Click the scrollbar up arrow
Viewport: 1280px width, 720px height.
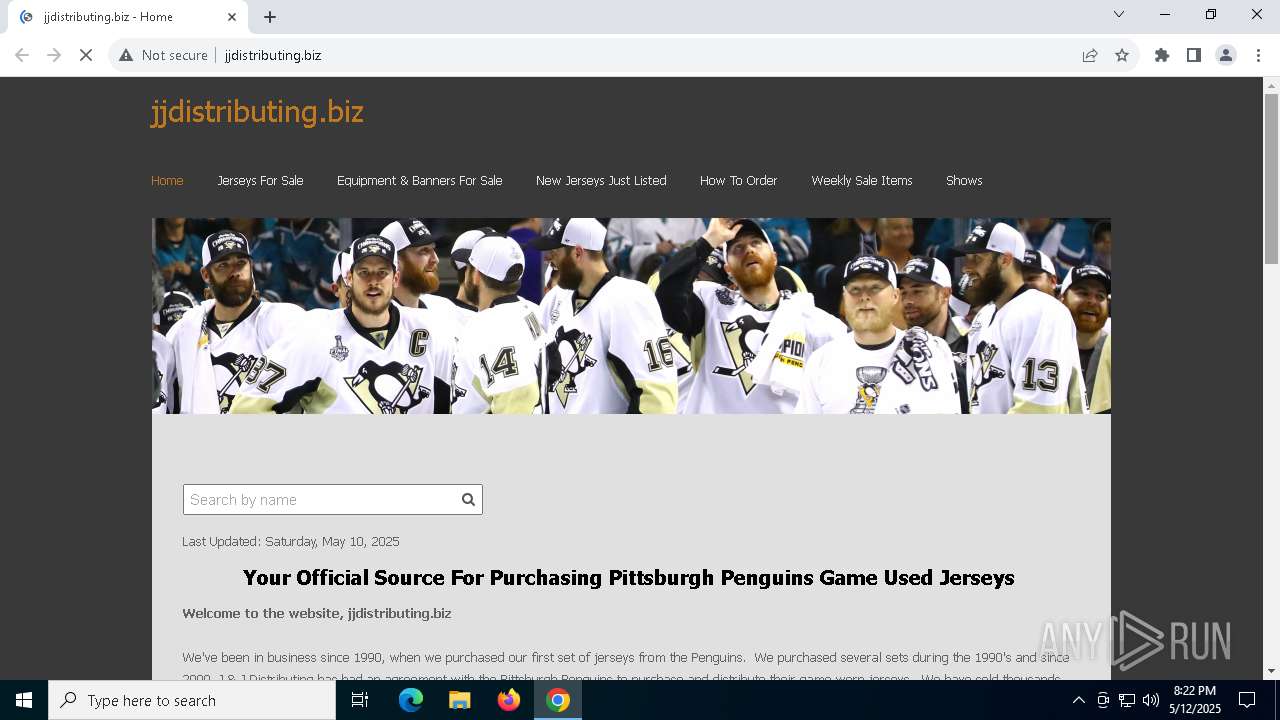[1271, 85]
